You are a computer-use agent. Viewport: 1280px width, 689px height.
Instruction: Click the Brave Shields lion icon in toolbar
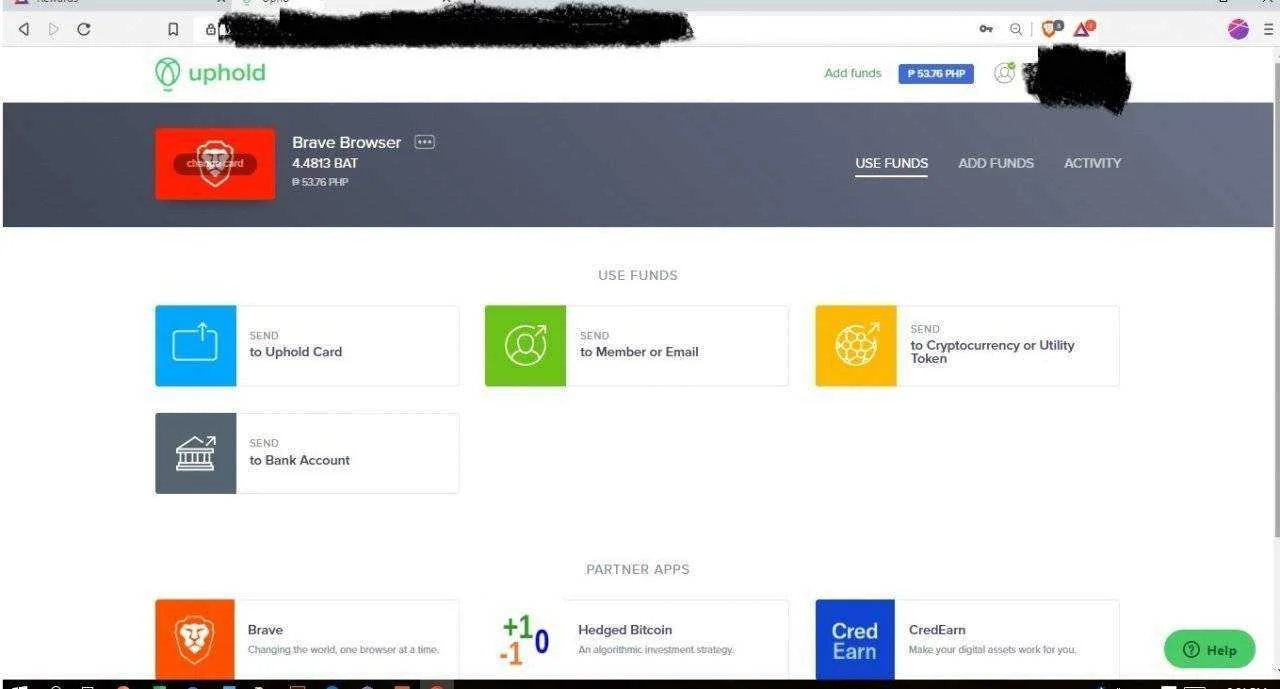1051,29
